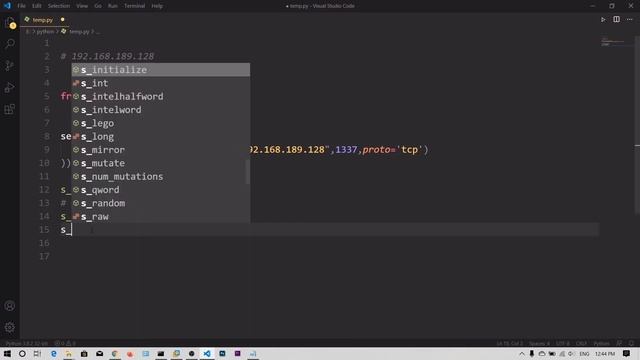Image resolution: width=640 pixels, height=360 pixels.
Task: Select the temp.py editor tab
Action: click(44, 20)
